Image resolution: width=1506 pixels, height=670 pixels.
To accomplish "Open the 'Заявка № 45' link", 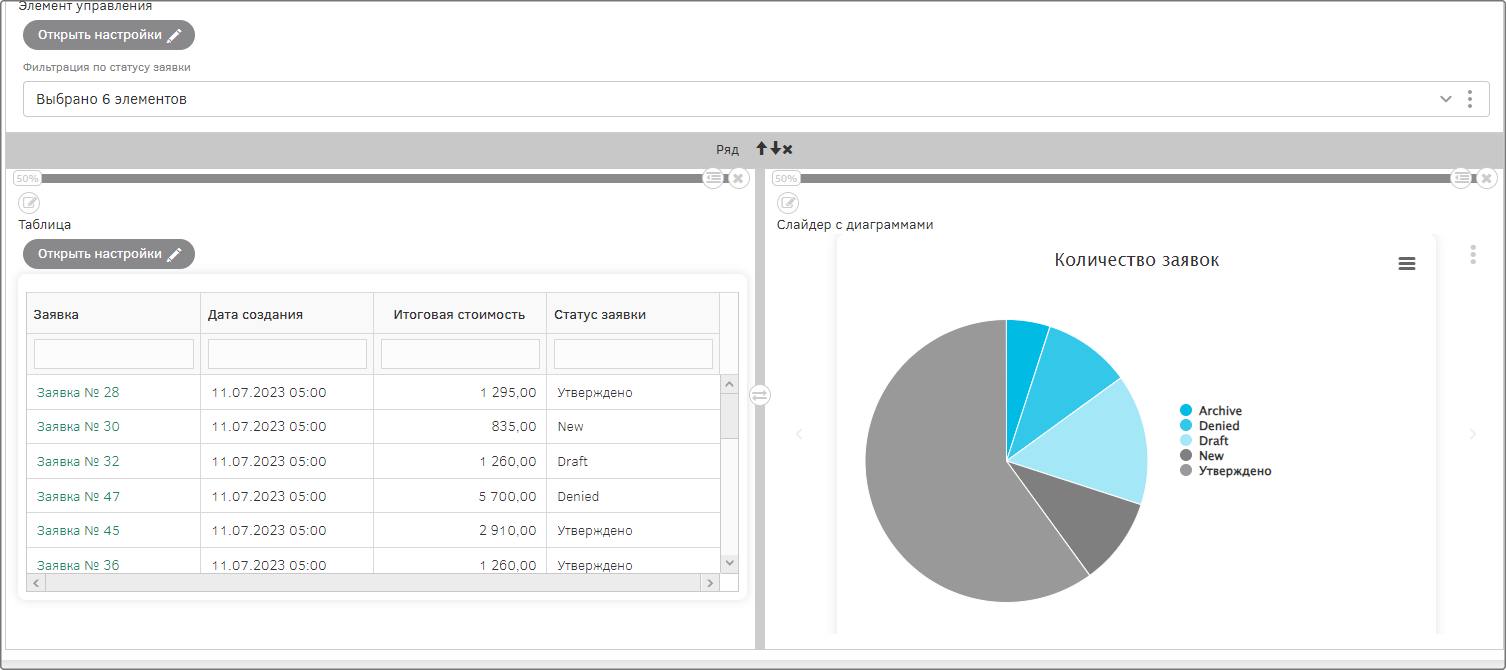I will click(78, 531).
